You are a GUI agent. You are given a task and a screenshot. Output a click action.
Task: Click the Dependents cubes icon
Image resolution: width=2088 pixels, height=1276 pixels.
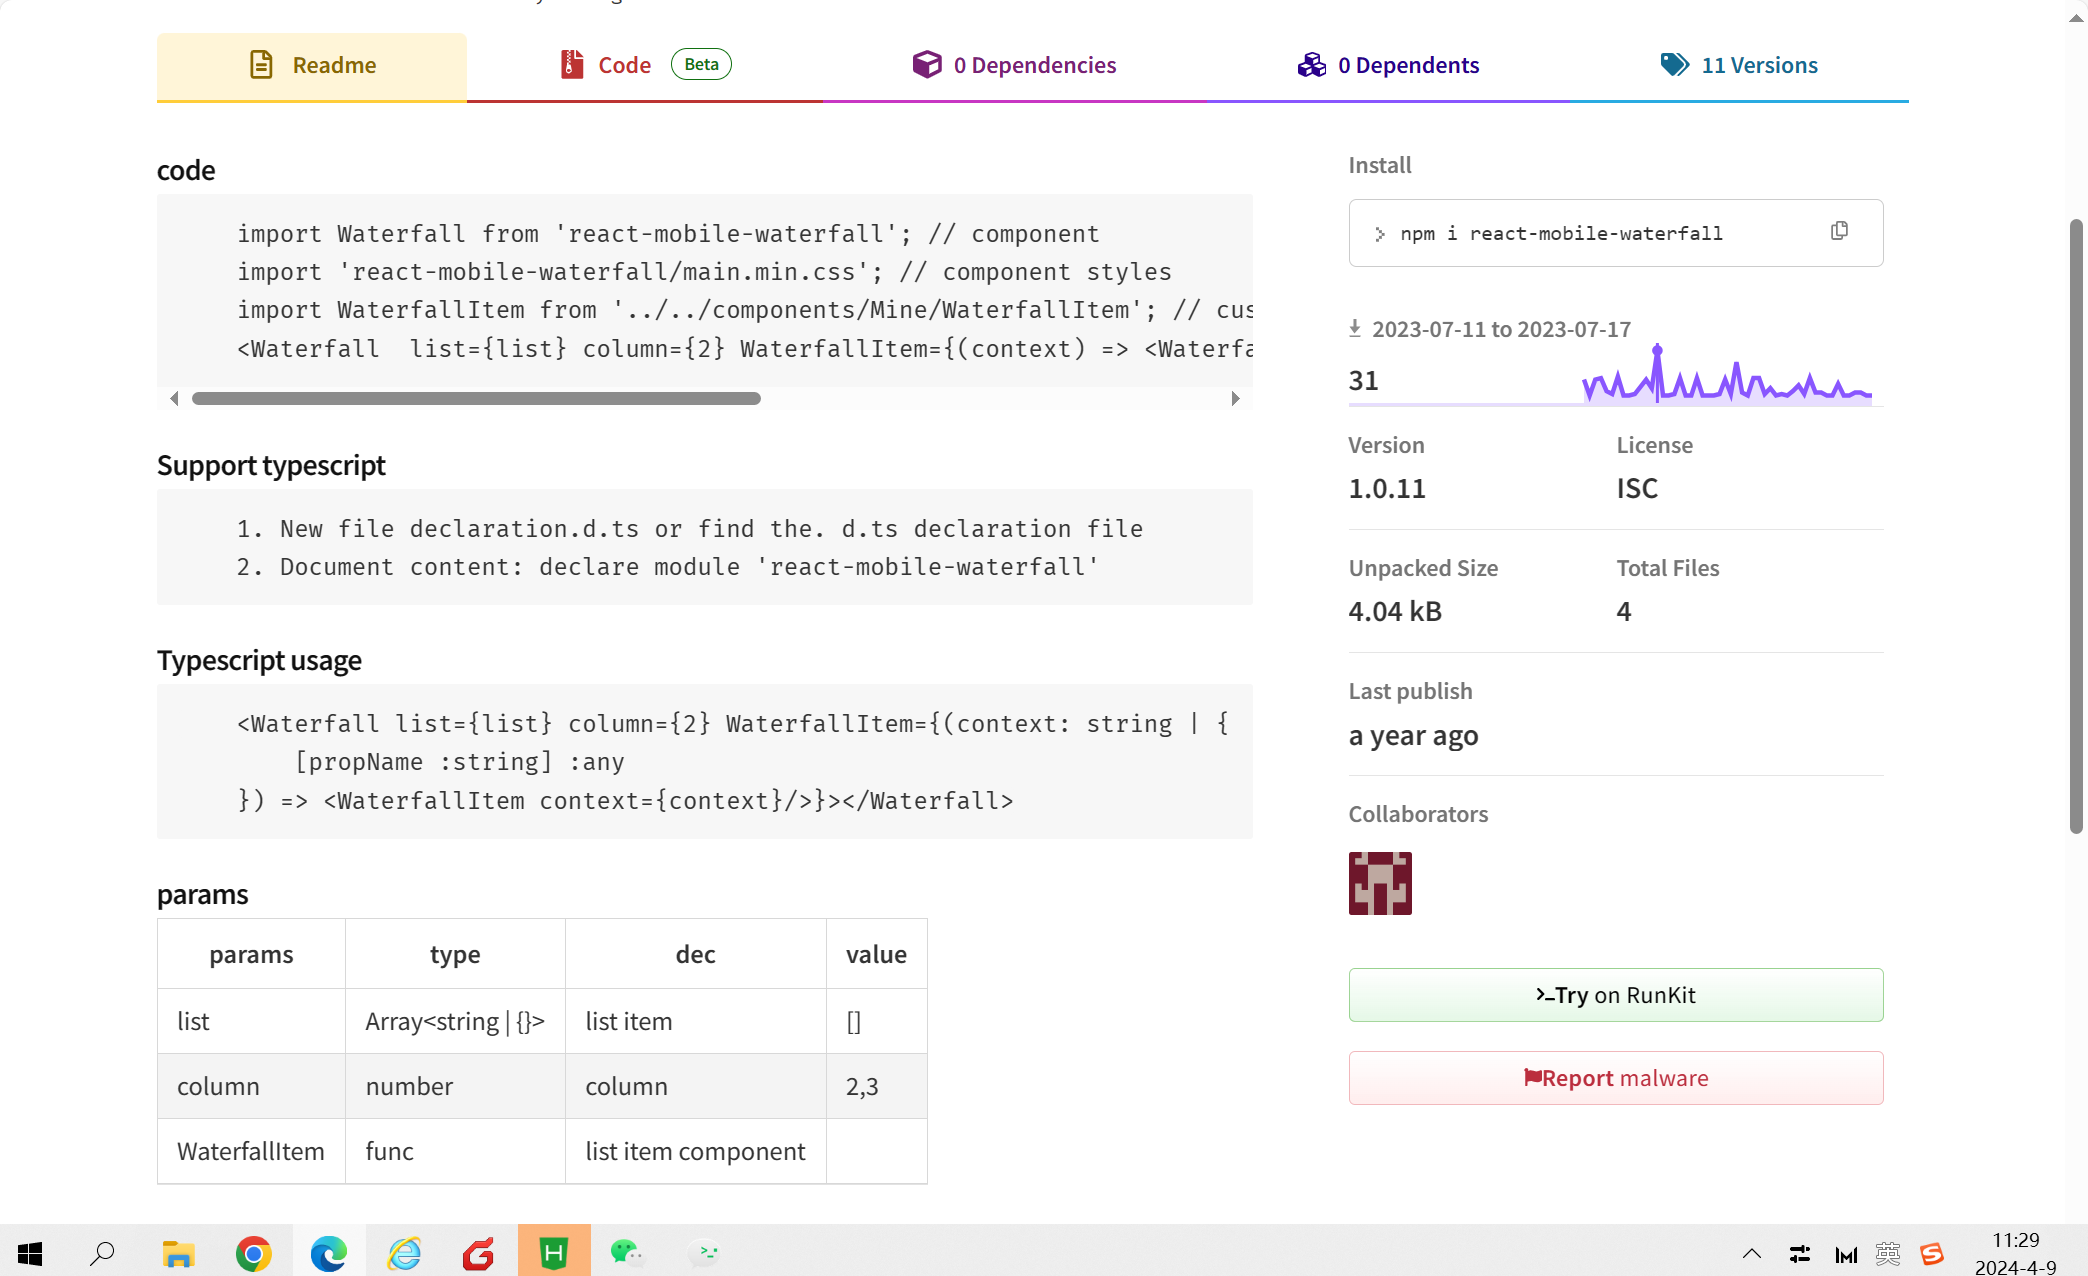[1311, 65]
